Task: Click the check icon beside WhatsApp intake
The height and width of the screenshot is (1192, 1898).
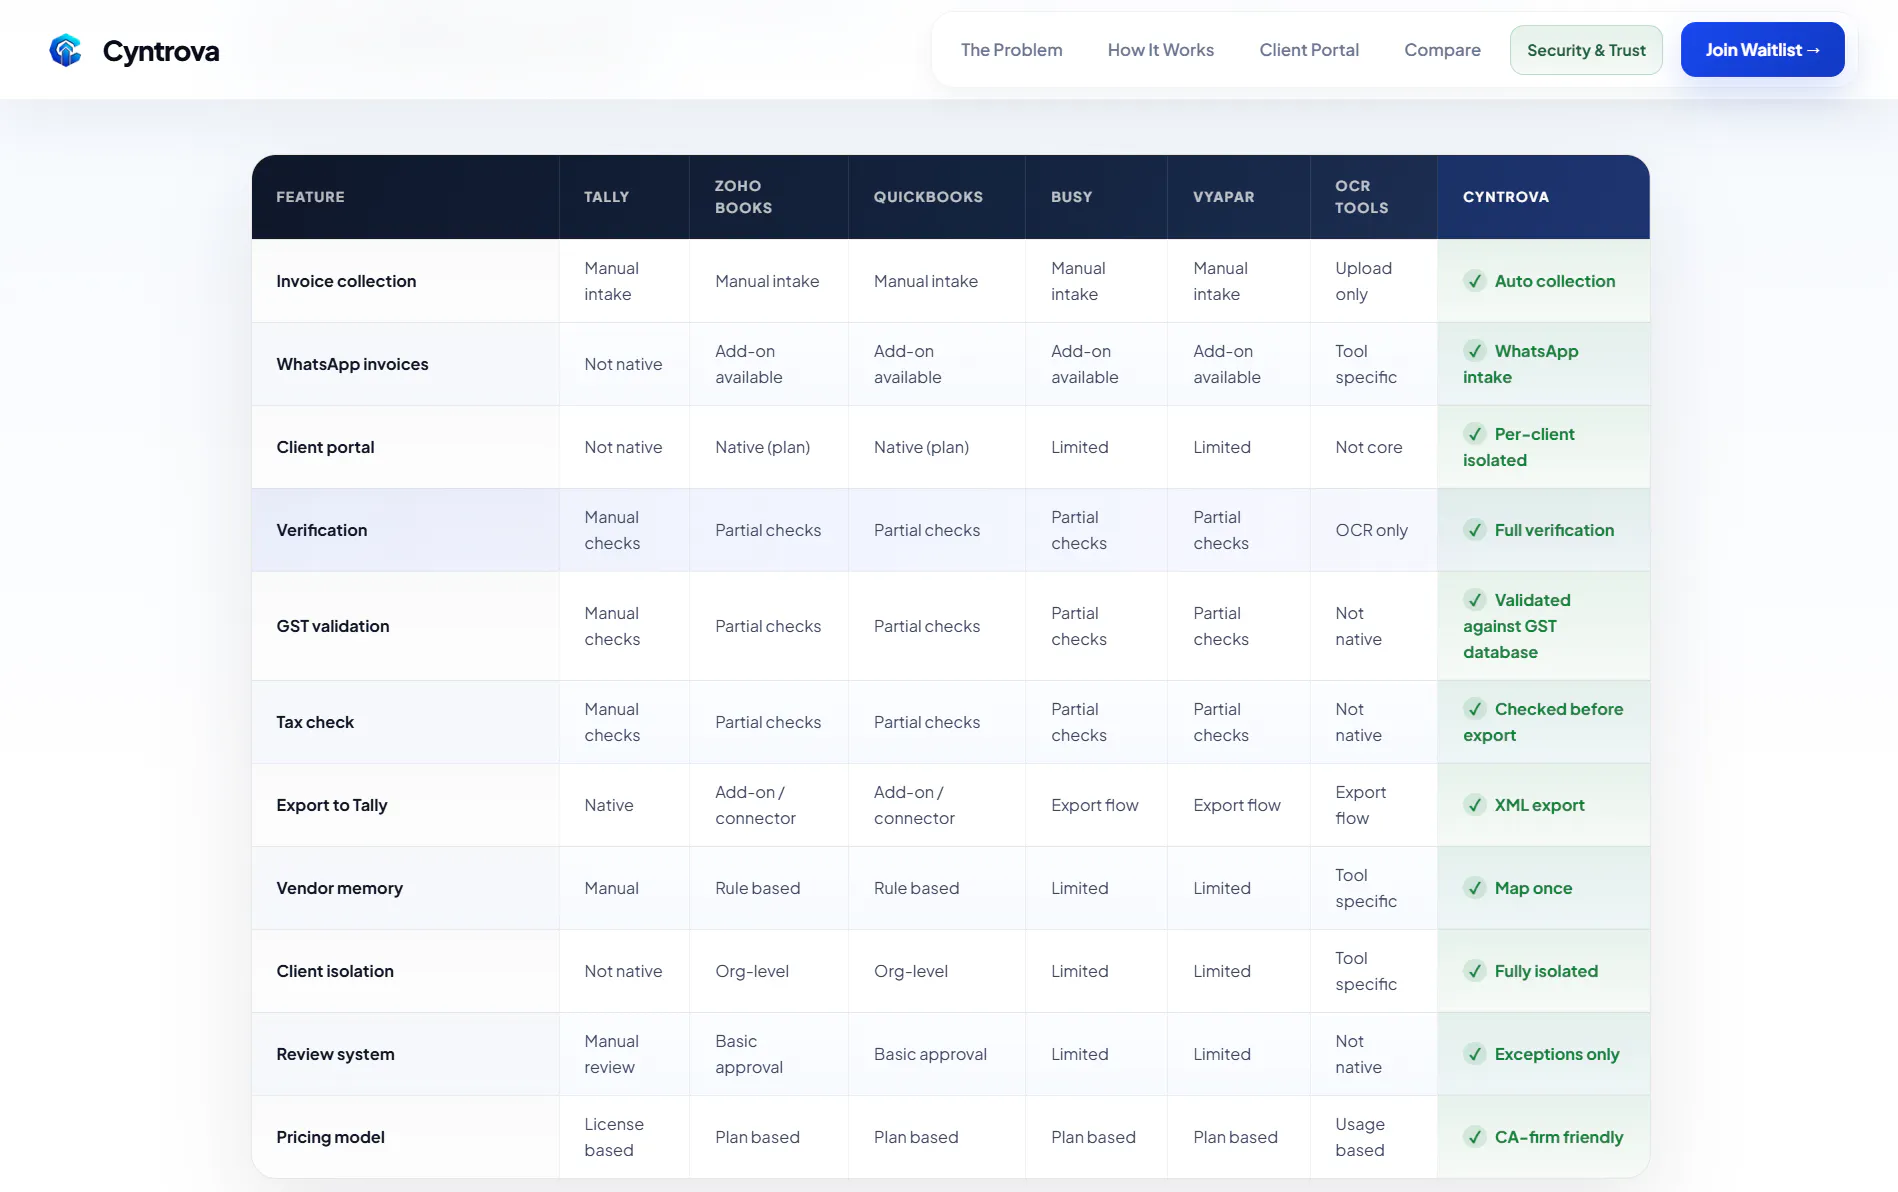Action: [x=1474, y=351]
